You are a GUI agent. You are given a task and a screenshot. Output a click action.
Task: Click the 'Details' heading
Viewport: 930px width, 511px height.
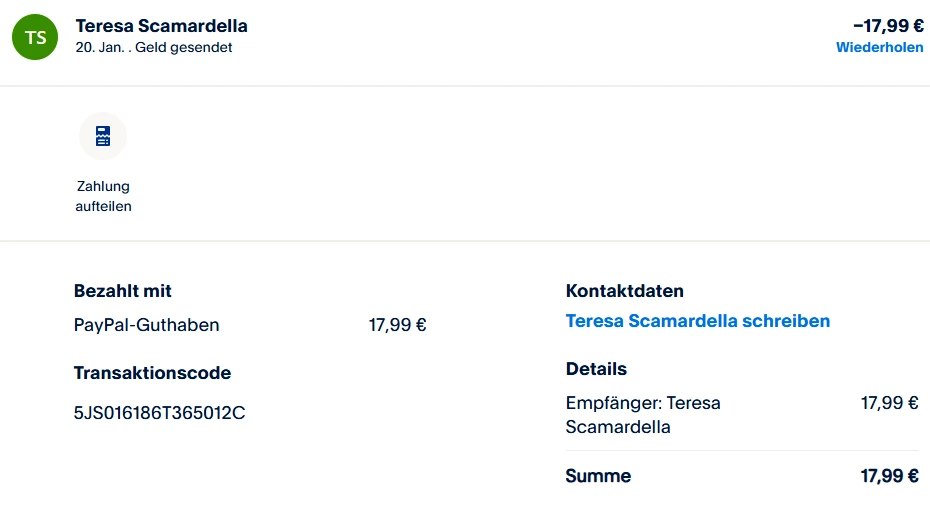pos(596,369)
